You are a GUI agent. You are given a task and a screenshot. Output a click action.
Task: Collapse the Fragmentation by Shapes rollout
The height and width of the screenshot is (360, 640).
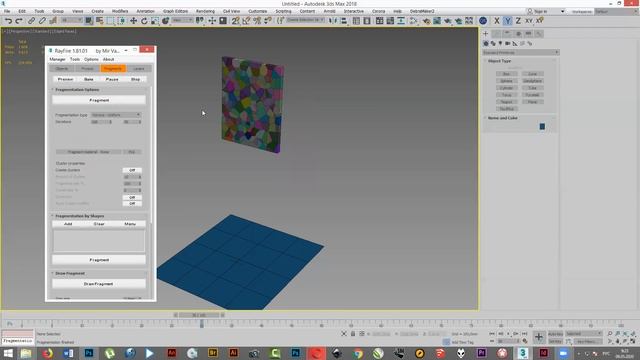(x=80, y=216)
